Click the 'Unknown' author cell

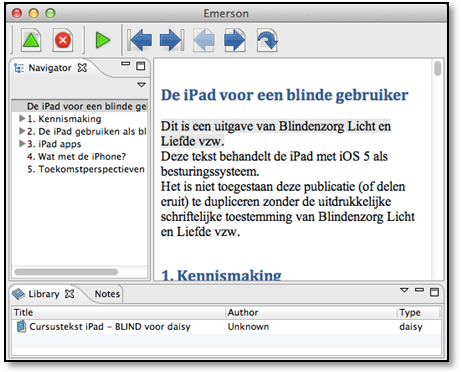coord(248,327)
